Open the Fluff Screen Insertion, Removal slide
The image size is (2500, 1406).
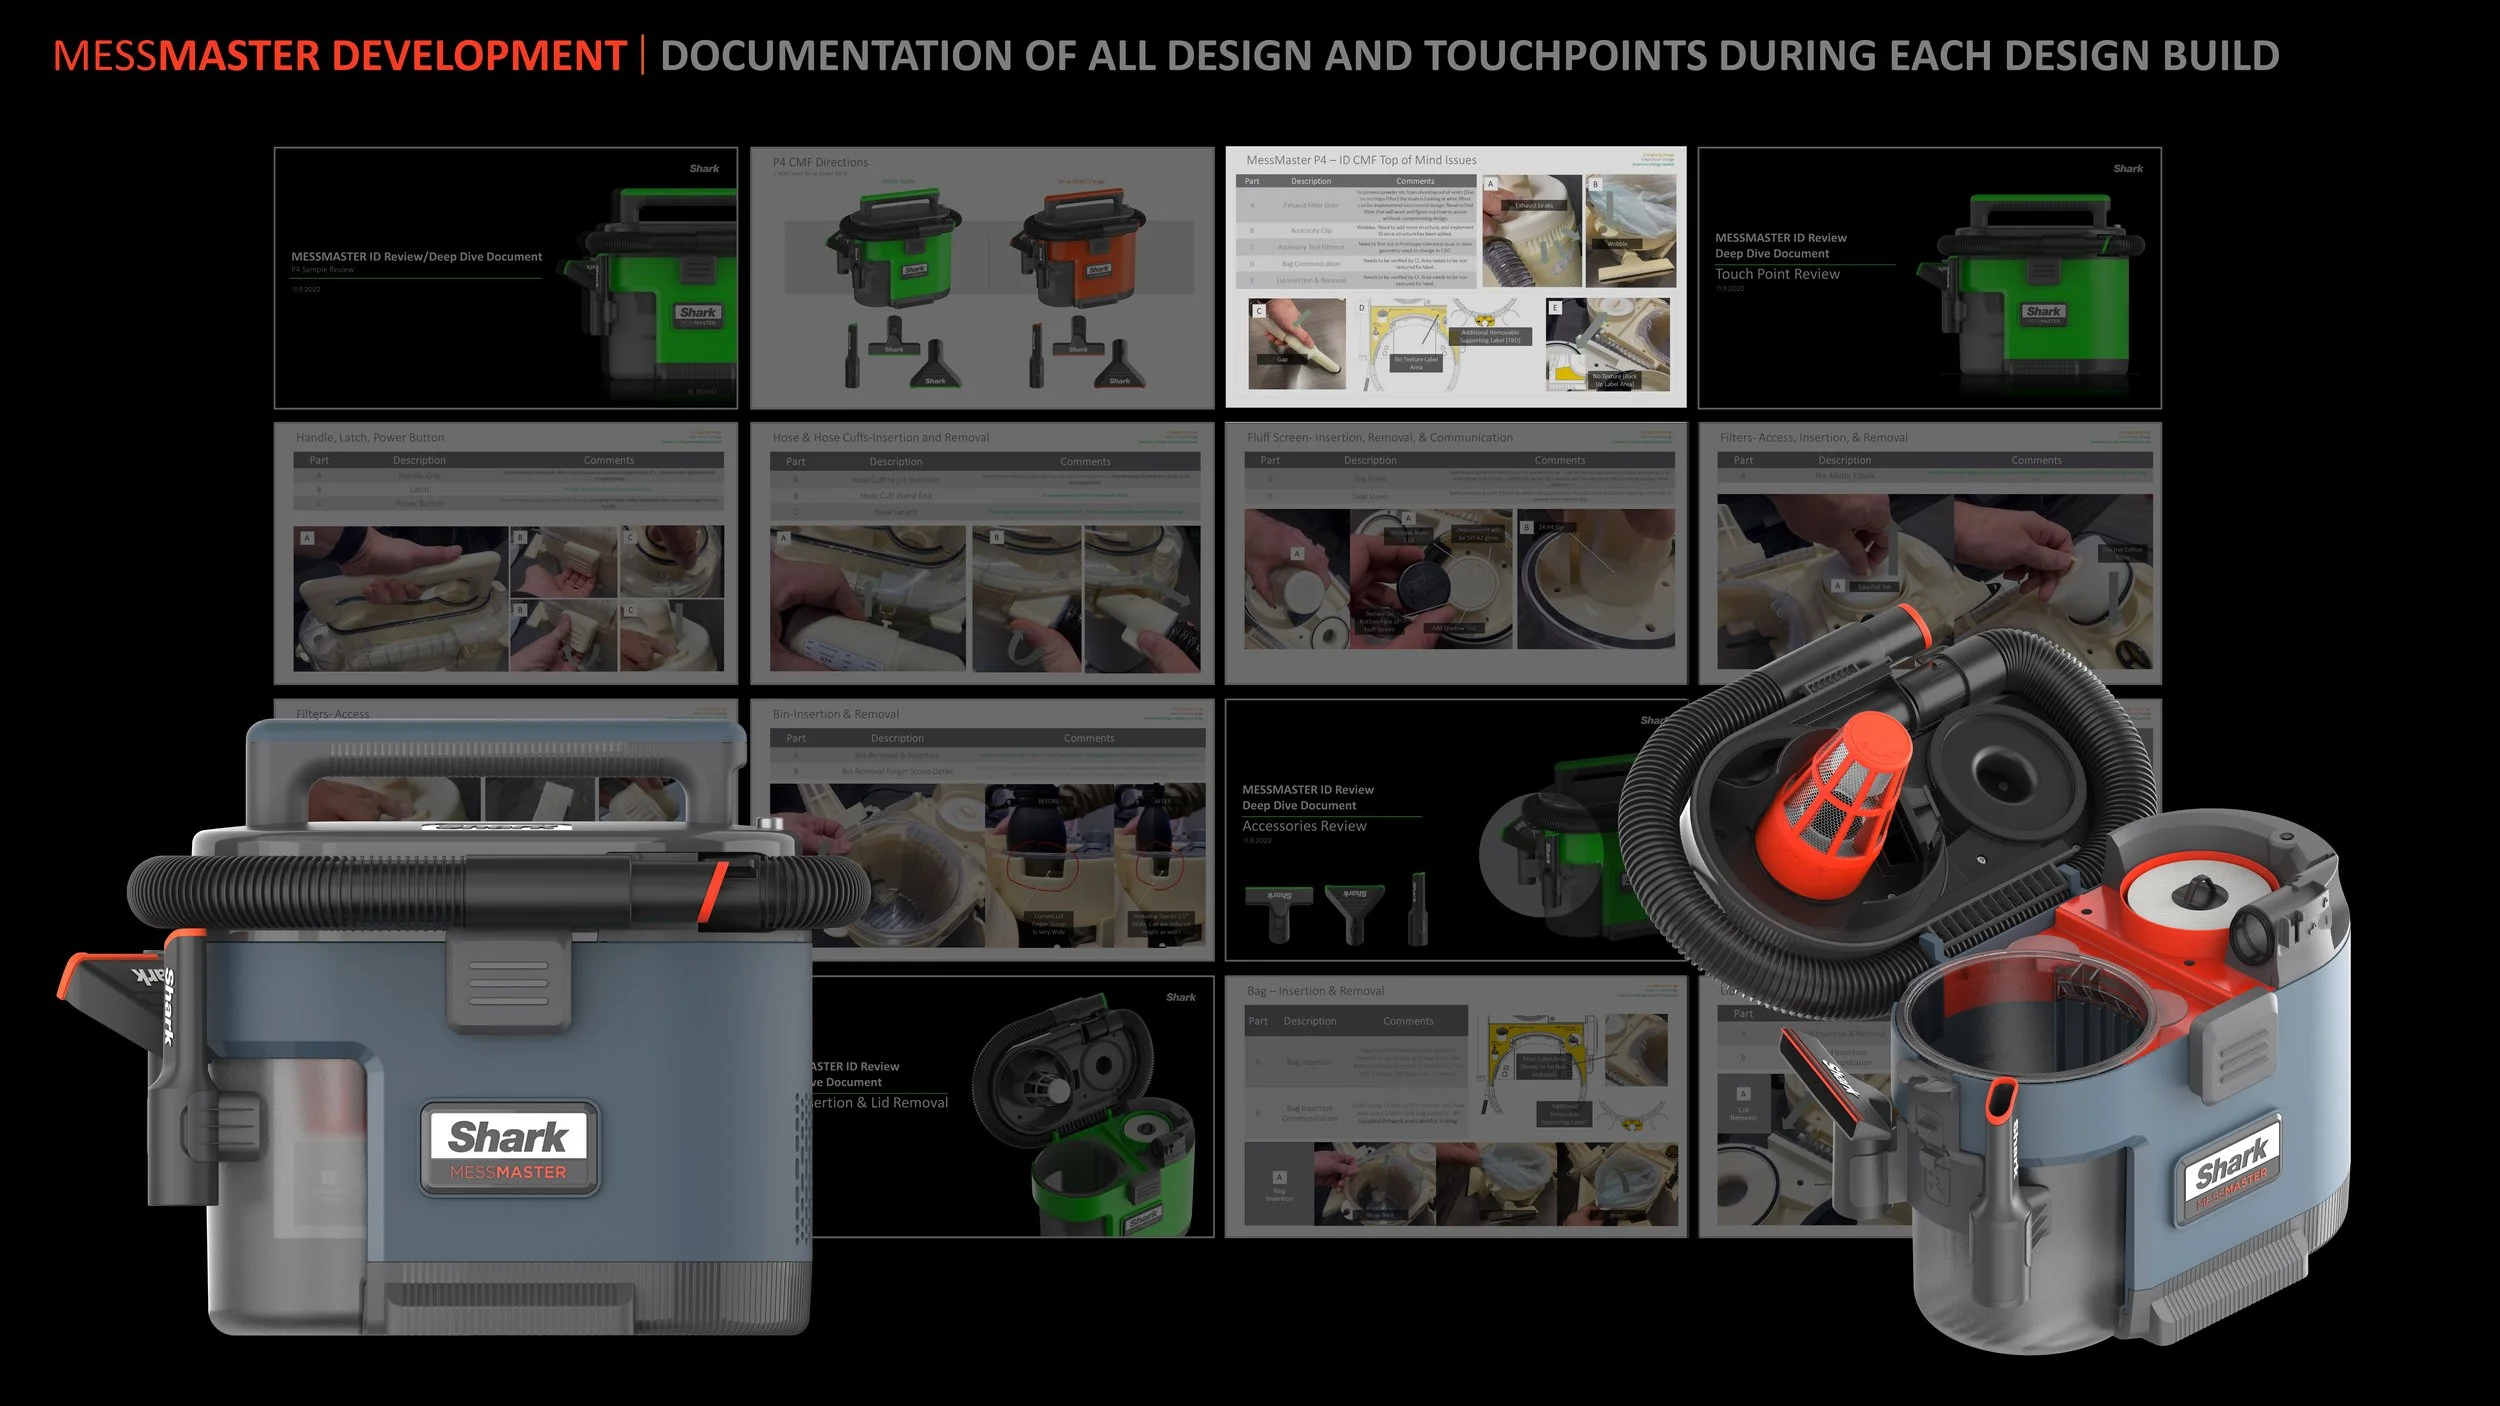[x=1455, y=553]
